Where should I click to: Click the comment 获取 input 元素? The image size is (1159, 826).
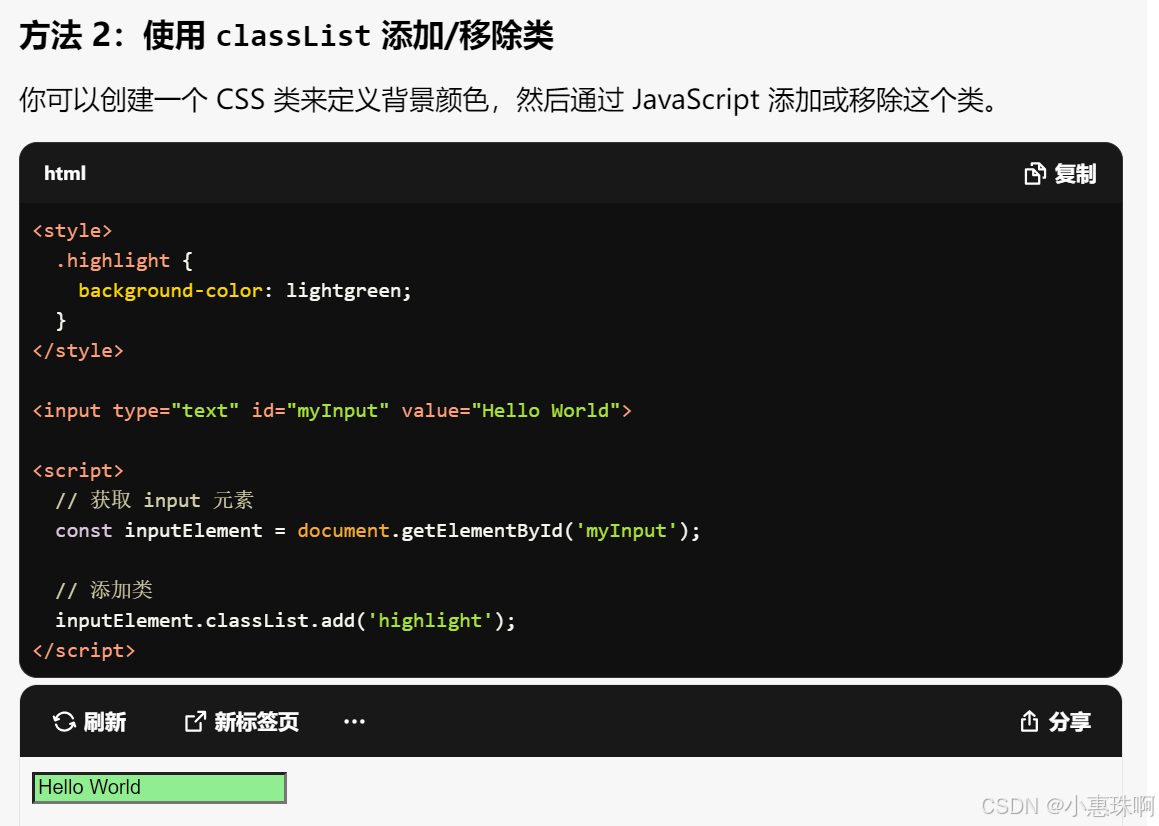tap(154, 501)
